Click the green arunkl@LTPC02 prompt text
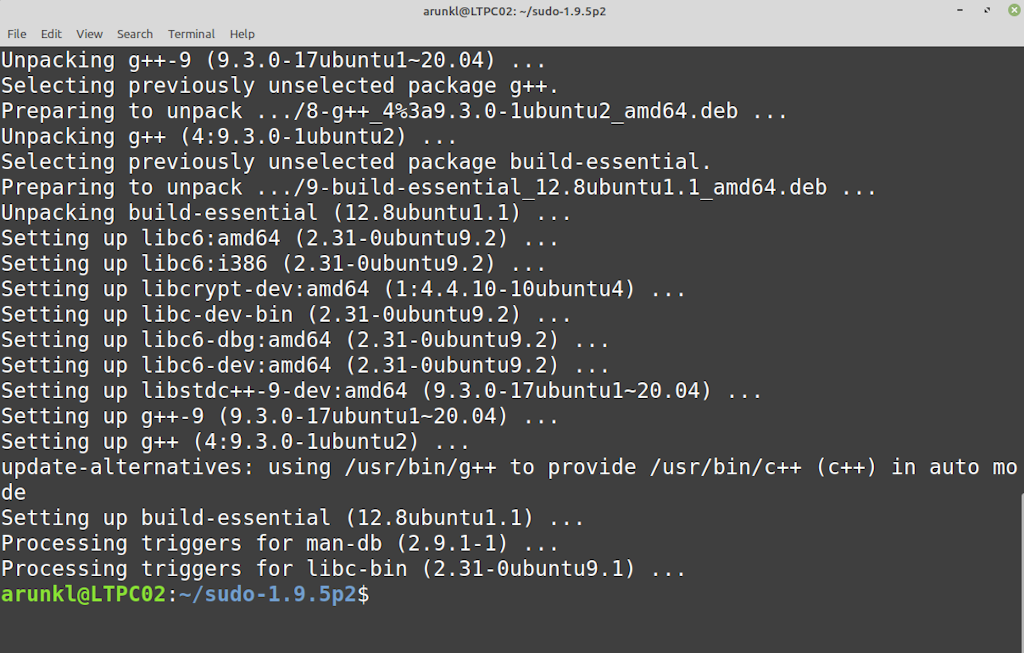Screen dimensions: 1024x653 [84, 594]
